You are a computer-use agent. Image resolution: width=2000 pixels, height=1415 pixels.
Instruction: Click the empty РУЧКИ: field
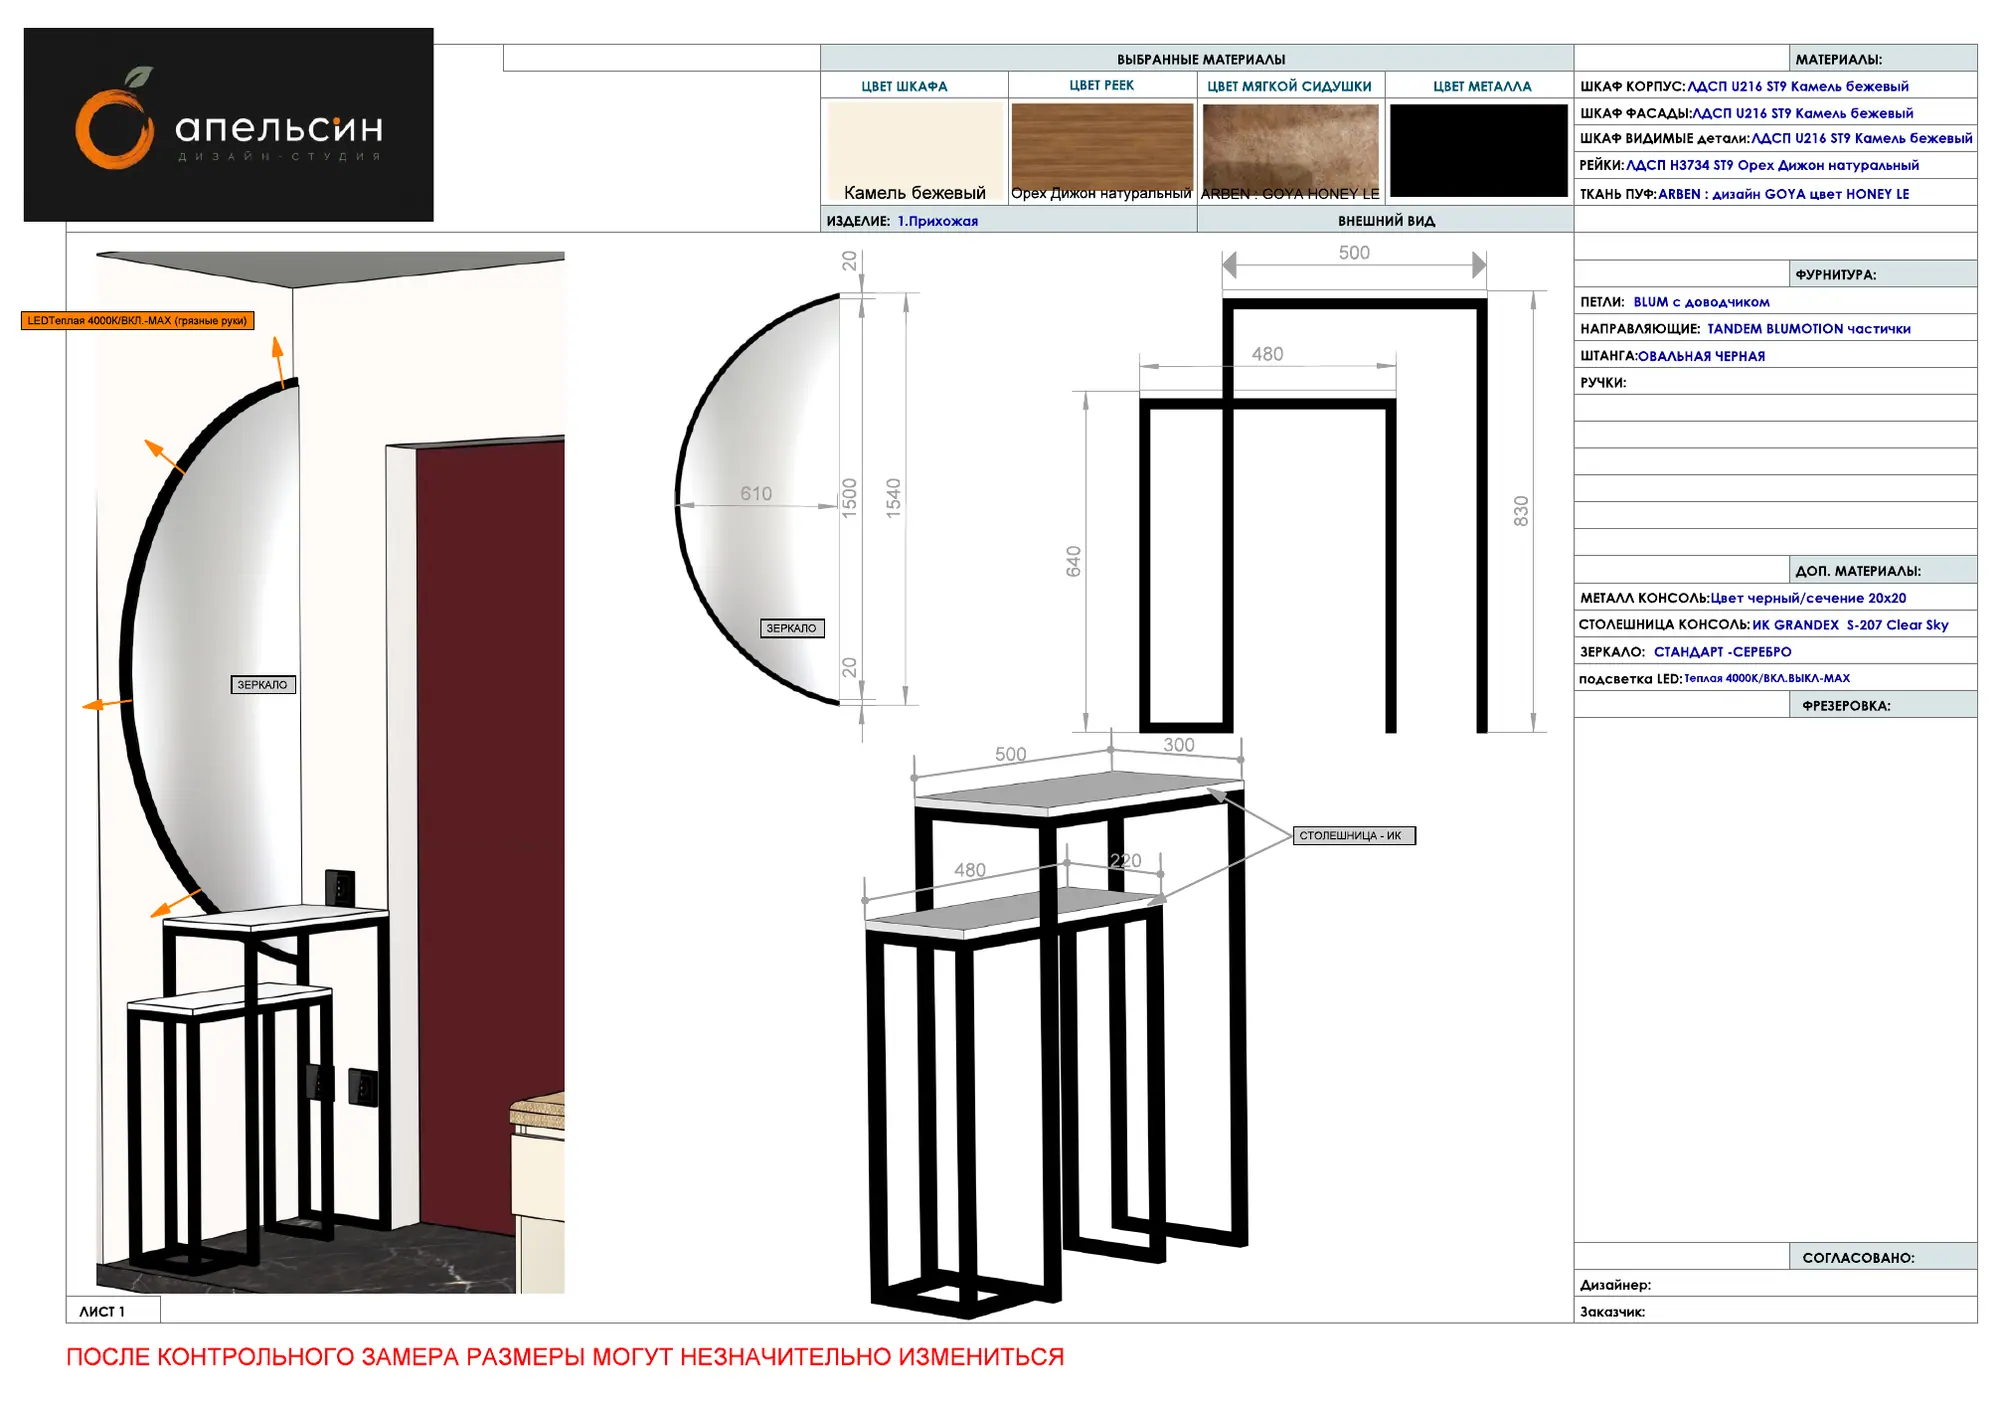[x=1775, y=382]
